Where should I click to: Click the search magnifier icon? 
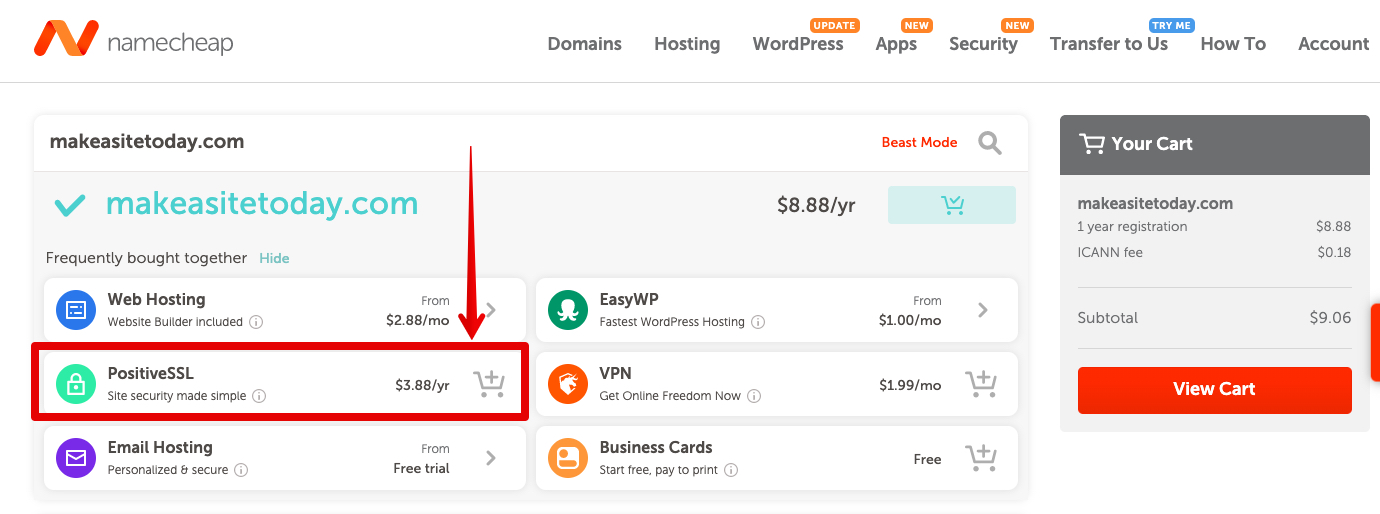pos(990,143)
